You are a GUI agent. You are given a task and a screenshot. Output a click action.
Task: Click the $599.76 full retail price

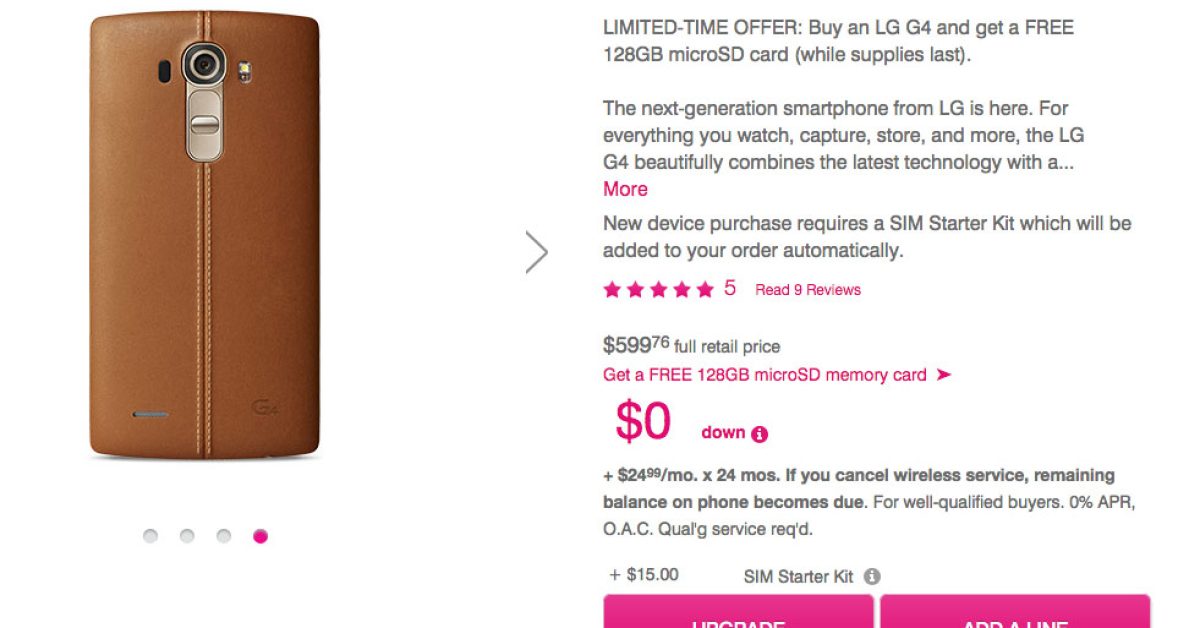coord(636,346)
